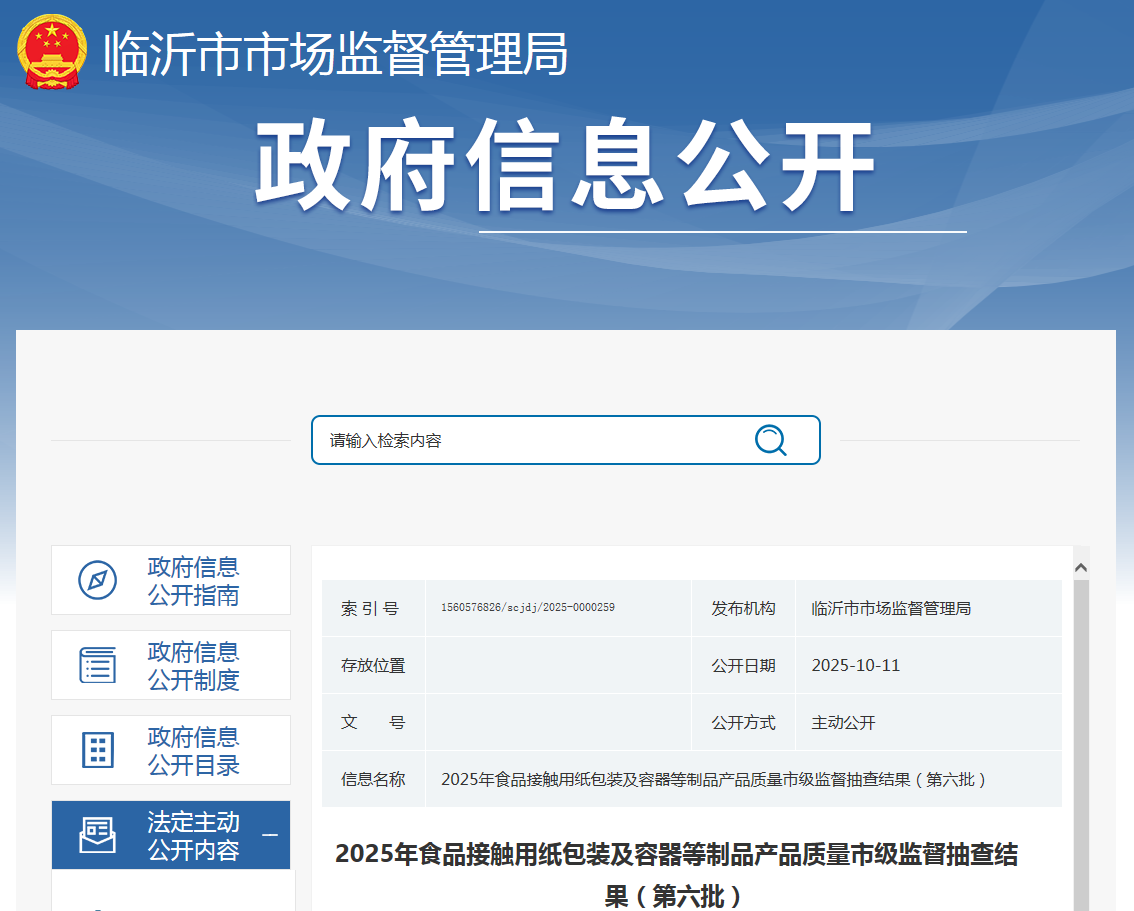Click the 主动公开 disclosure method value

click(843, 722)
